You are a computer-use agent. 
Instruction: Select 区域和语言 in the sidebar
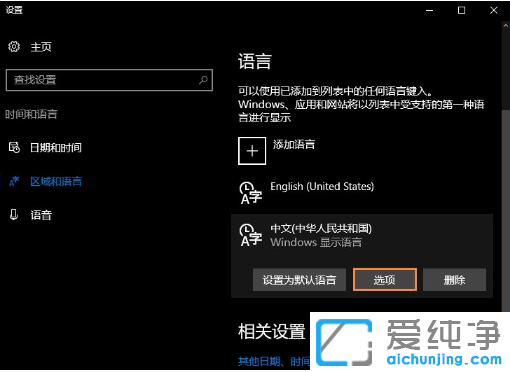56,181
